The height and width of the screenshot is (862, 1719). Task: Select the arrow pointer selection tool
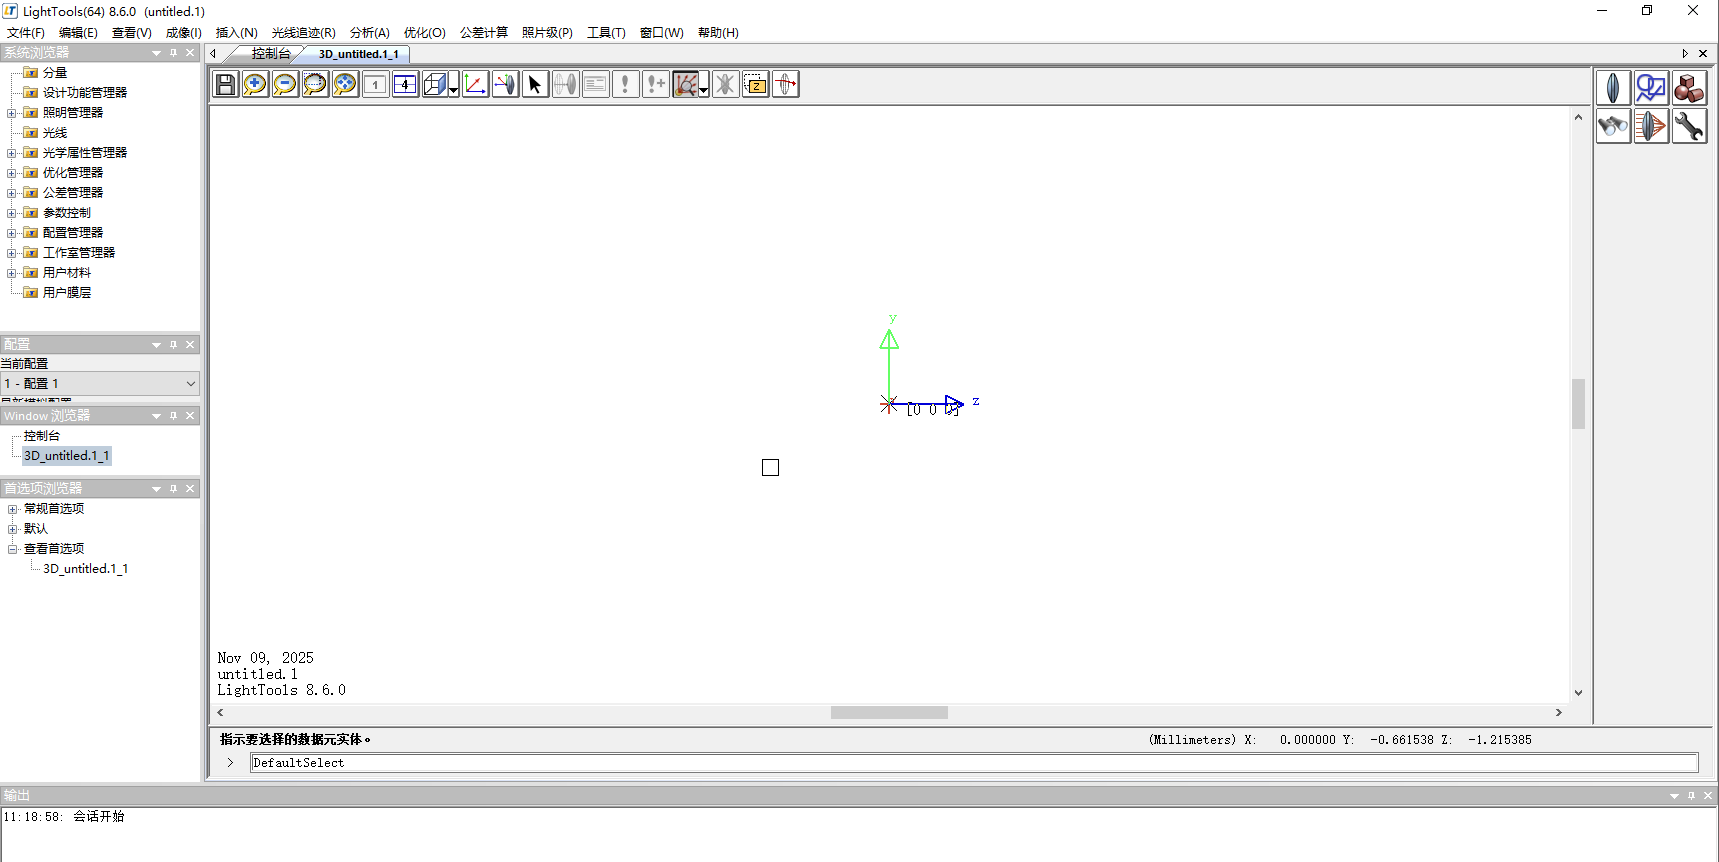(535, 85)
